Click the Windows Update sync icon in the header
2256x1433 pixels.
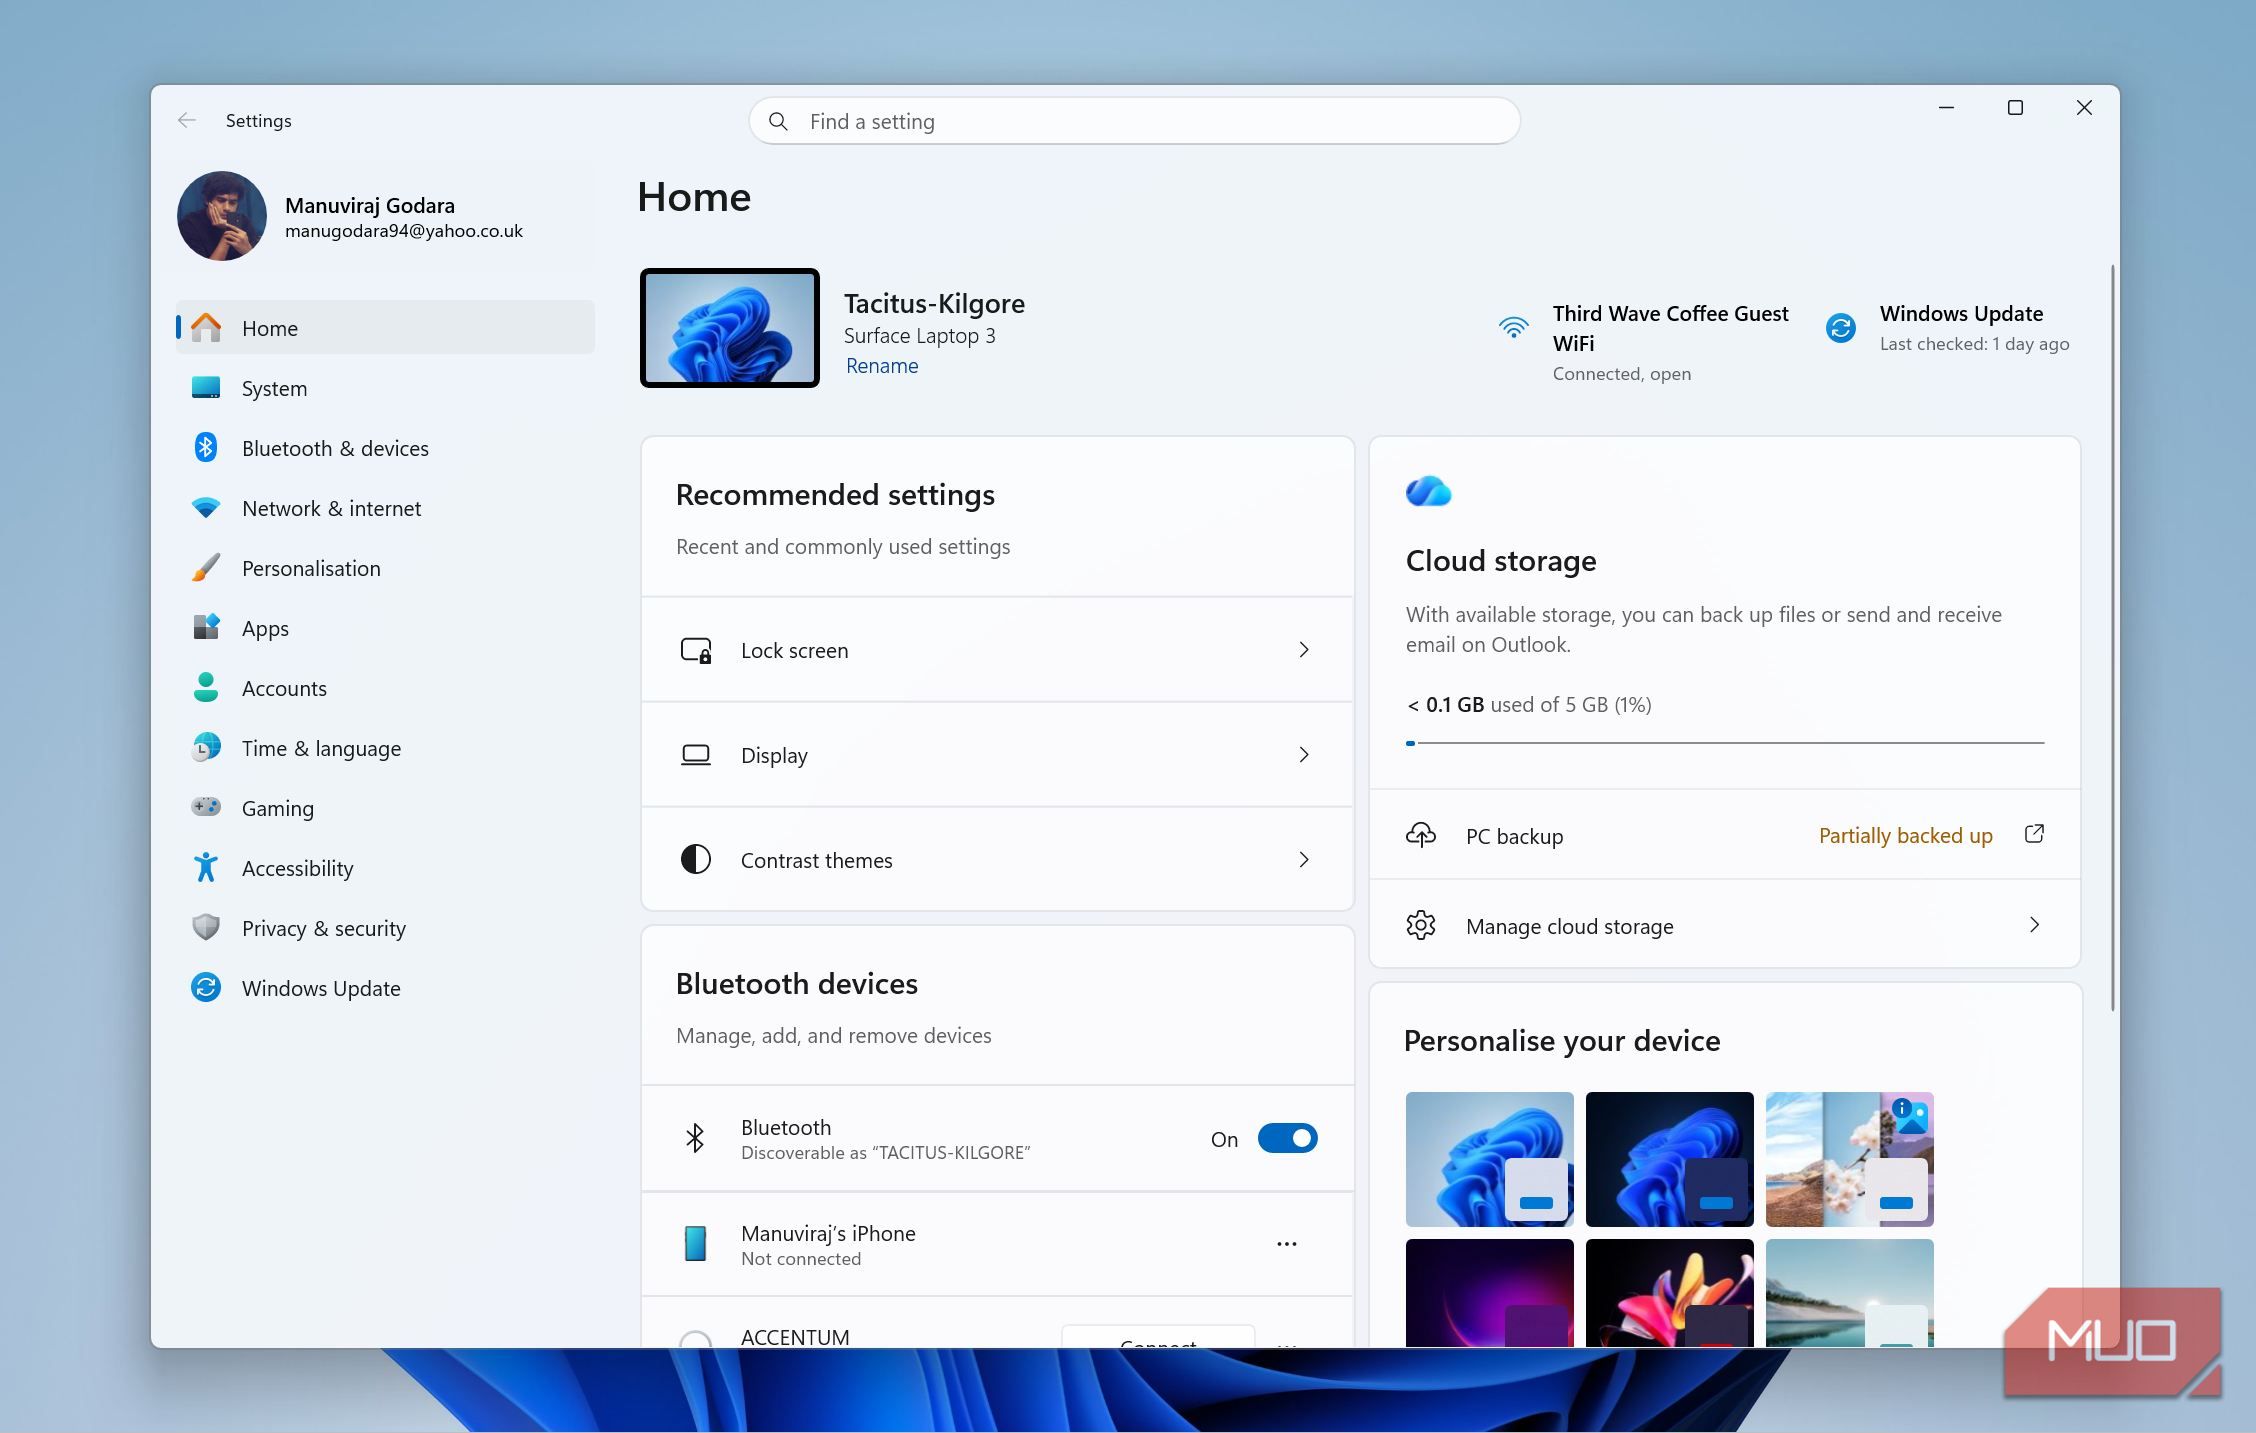point(1841,327)
